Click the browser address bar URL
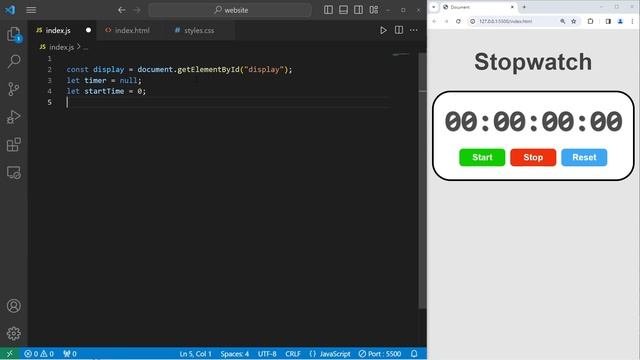640x360 pixels. [x=505, y=21]
